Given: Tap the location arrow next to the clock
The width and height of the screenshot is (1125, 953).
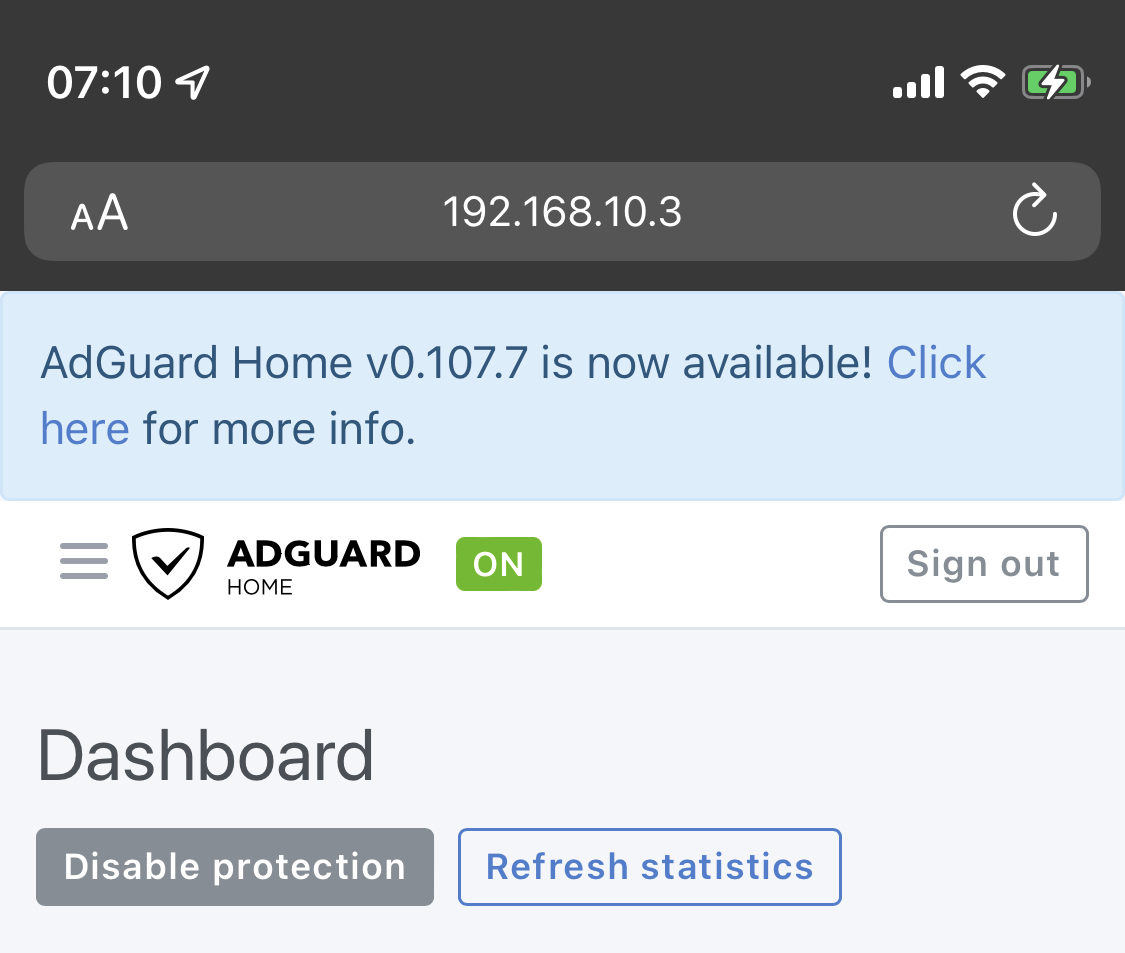Looking at the screenshot, I should (x=193, y=82).
